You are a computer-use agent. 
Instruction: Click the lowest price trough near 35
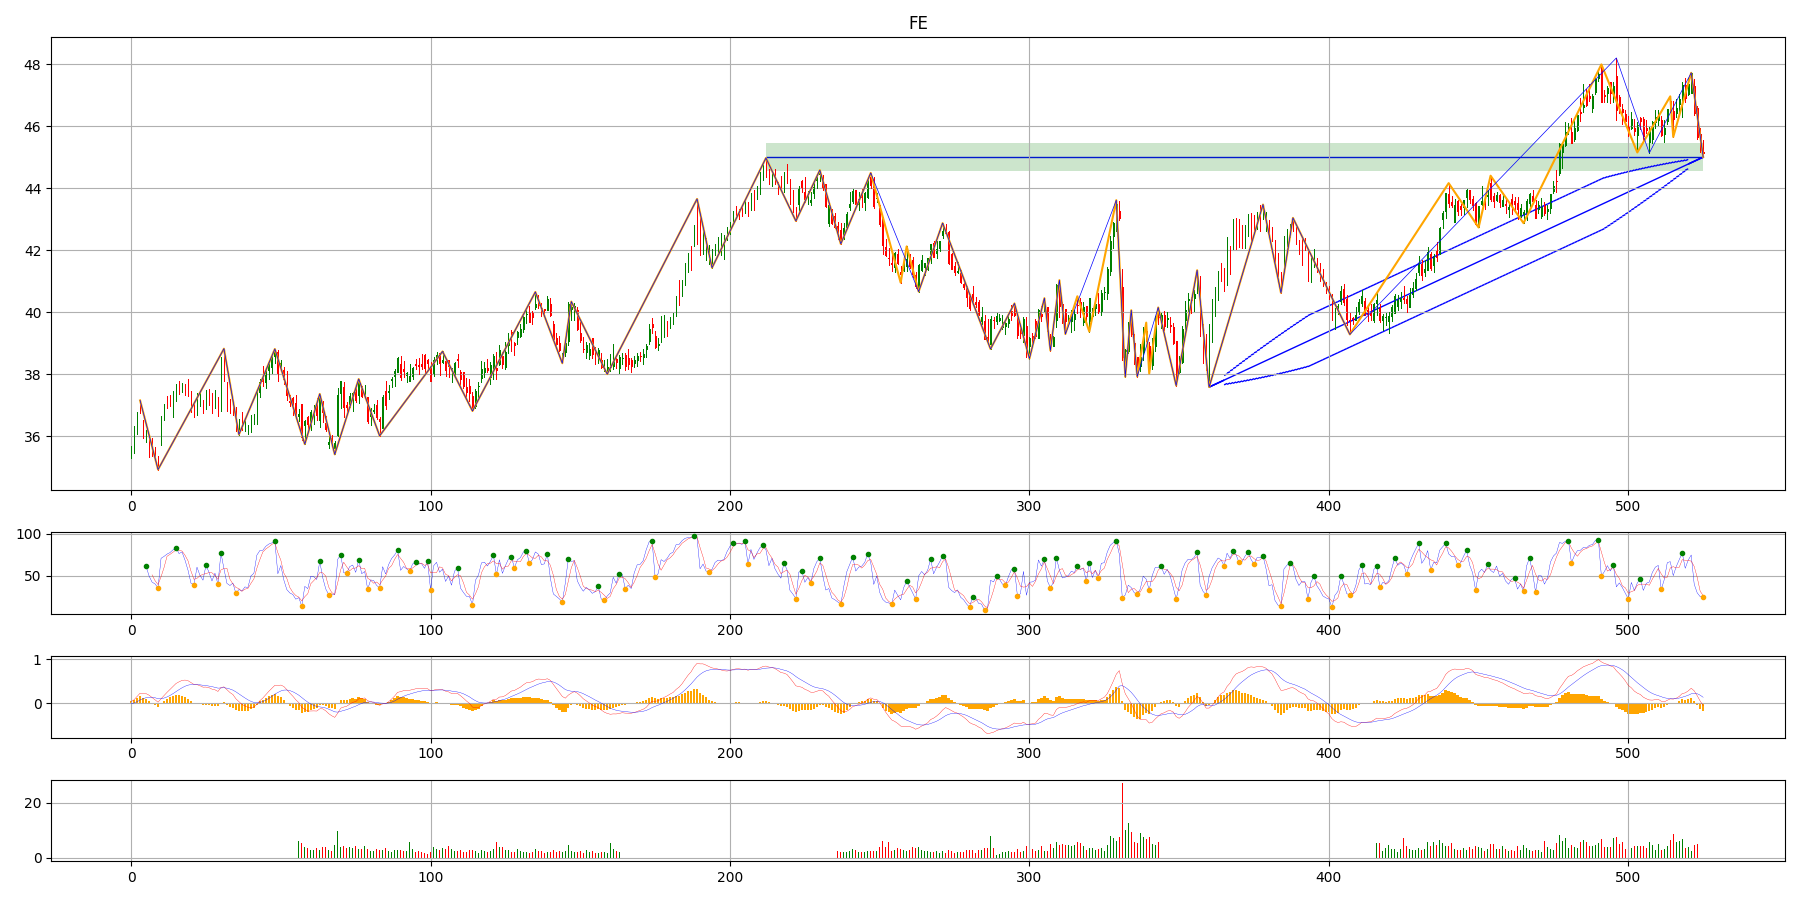pyautogui.click(x=158, y=468)
